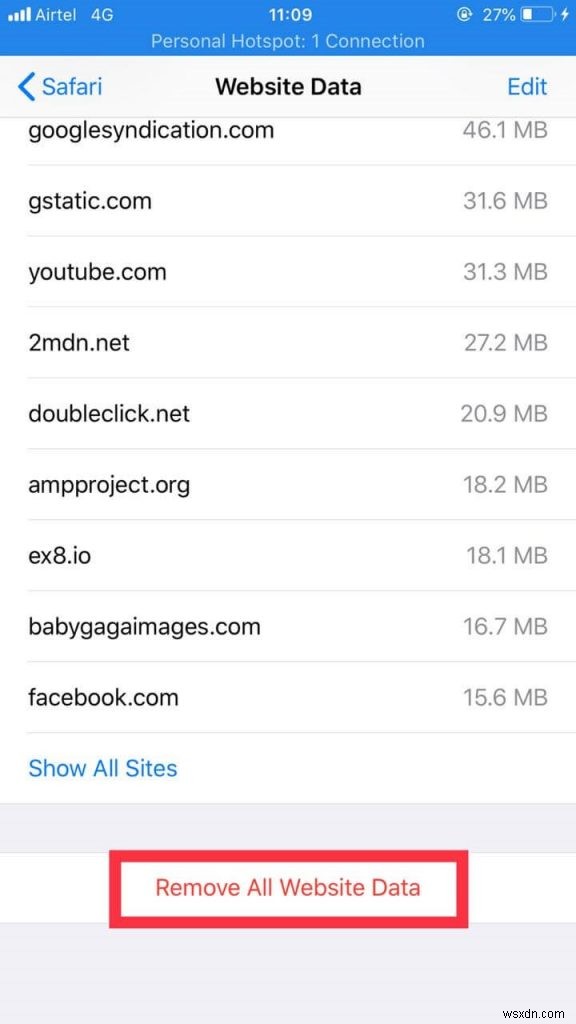Screen dimensions: 576x1024
Task: Click the clock showing 11:09
Action: (x=288, y=14)
